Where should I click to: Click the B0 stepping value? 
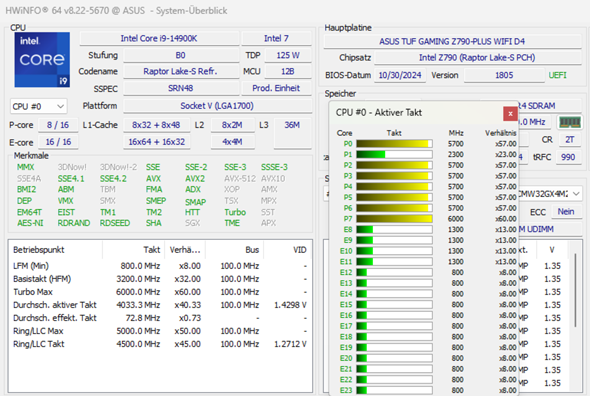click(x=181, y=55)
